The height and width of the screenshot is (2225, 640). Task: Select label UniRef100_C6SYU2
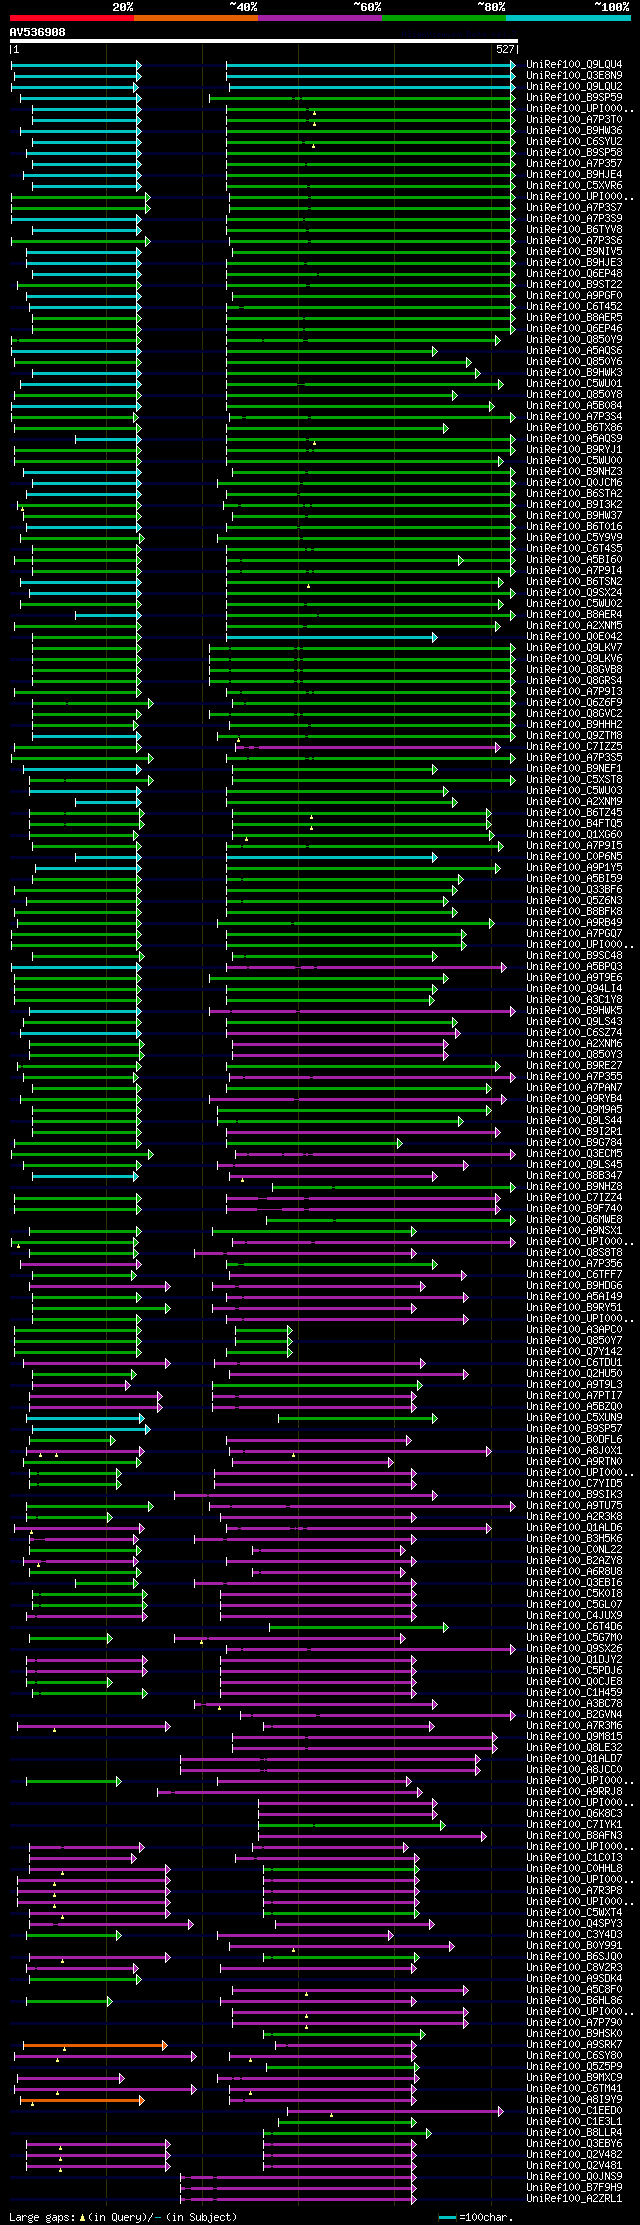point(574,142)
